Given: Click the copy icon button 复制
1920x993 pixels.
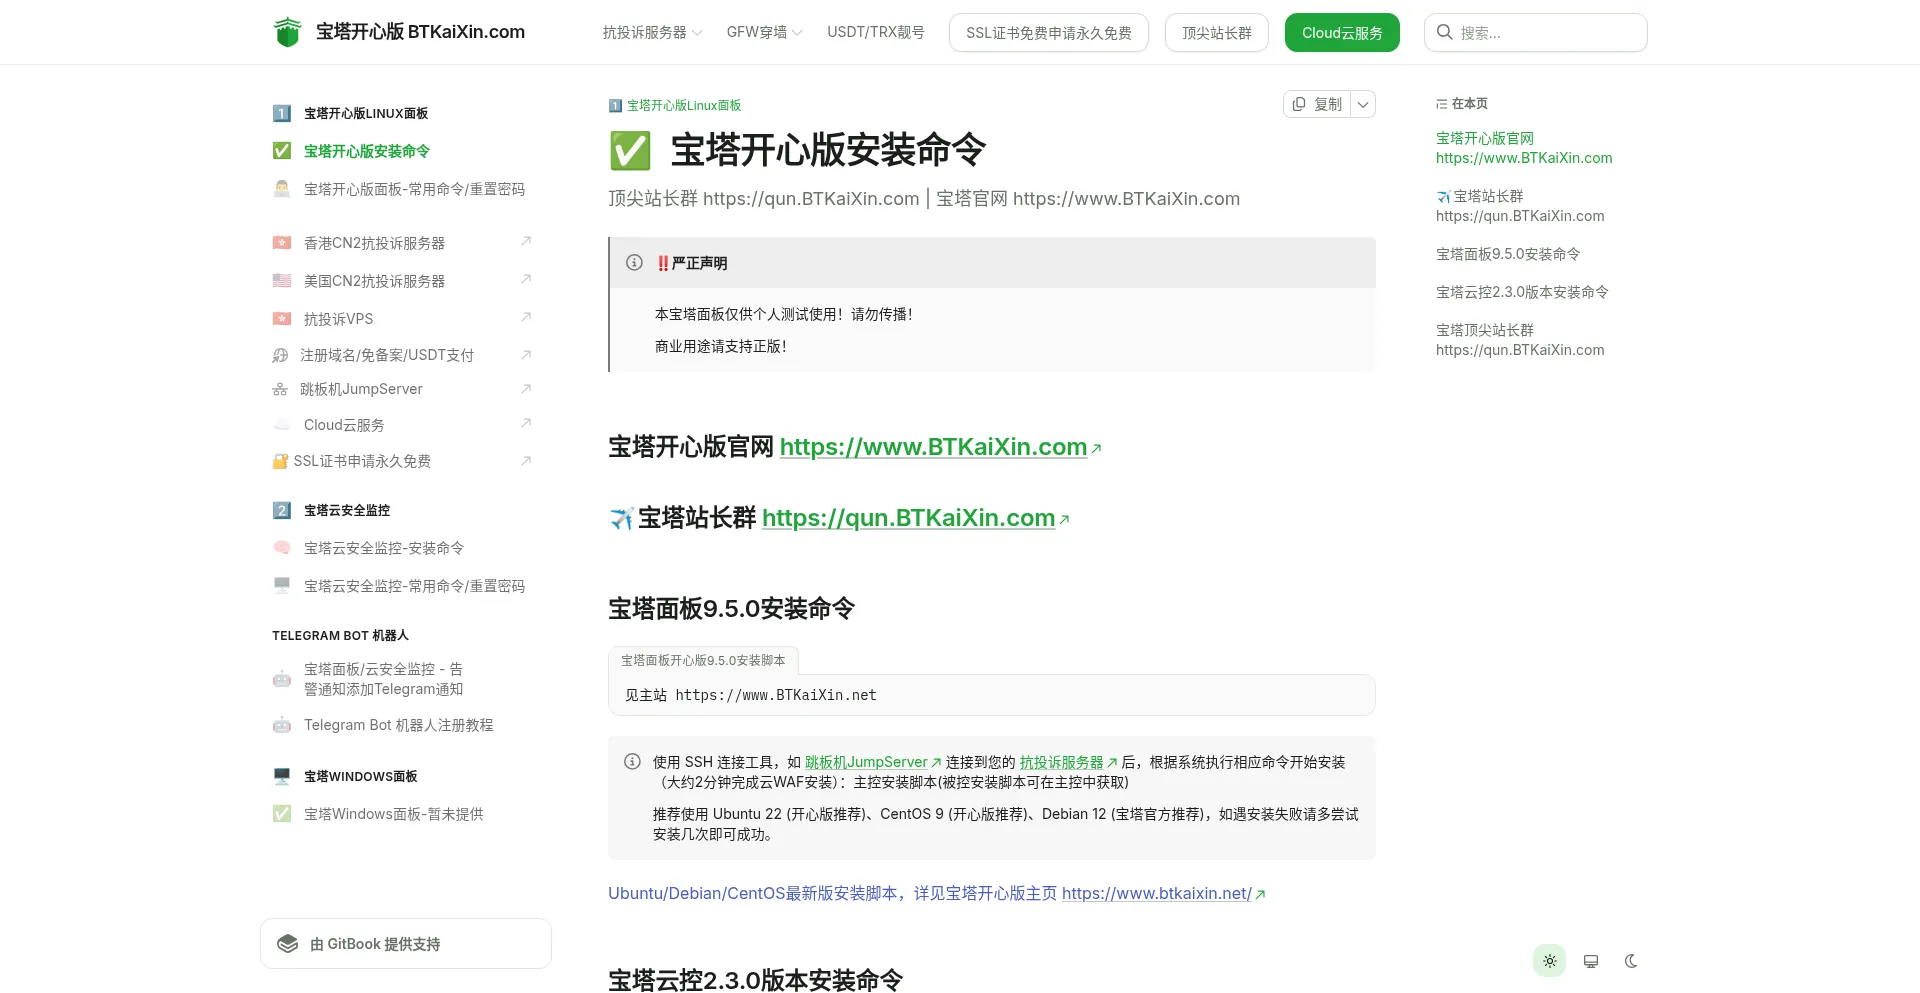Looking at the screenshot, I should [1317, 104].
